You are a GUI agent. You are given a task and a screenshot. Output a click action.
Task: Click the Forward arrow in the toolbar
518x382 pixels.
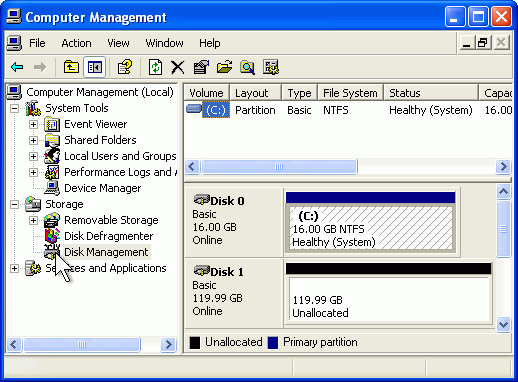40,67
